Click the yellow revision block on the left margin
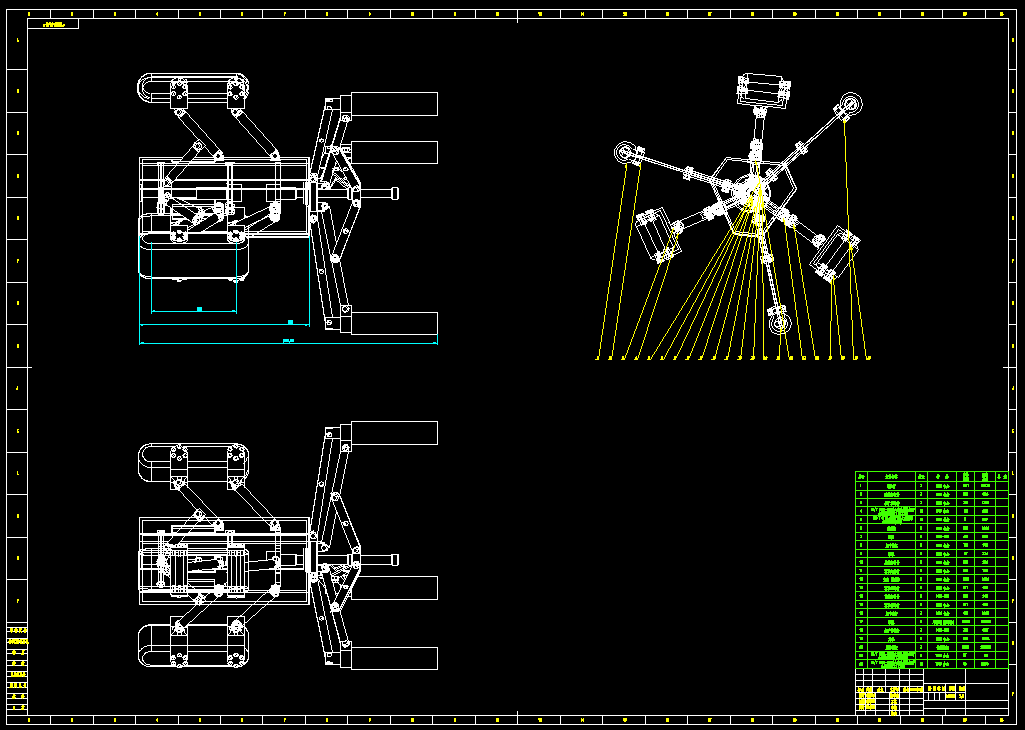Screen dimensions: 1025x730 (18, 669)
